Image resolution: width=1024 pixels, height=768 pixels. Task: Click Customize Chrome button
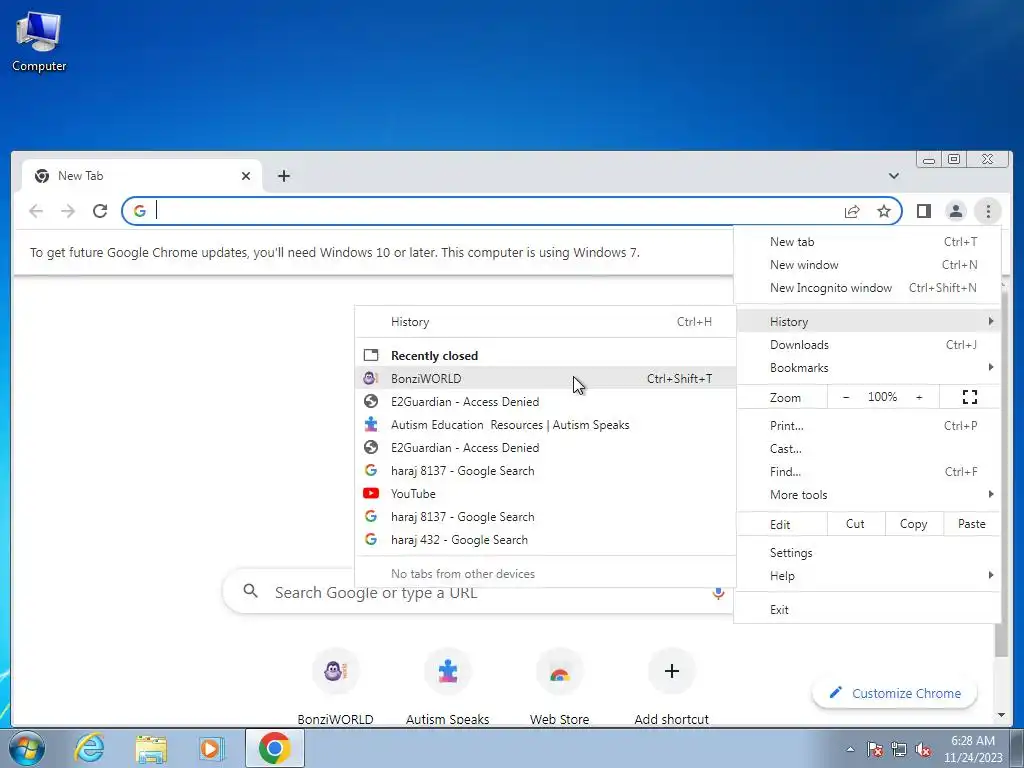895,693
